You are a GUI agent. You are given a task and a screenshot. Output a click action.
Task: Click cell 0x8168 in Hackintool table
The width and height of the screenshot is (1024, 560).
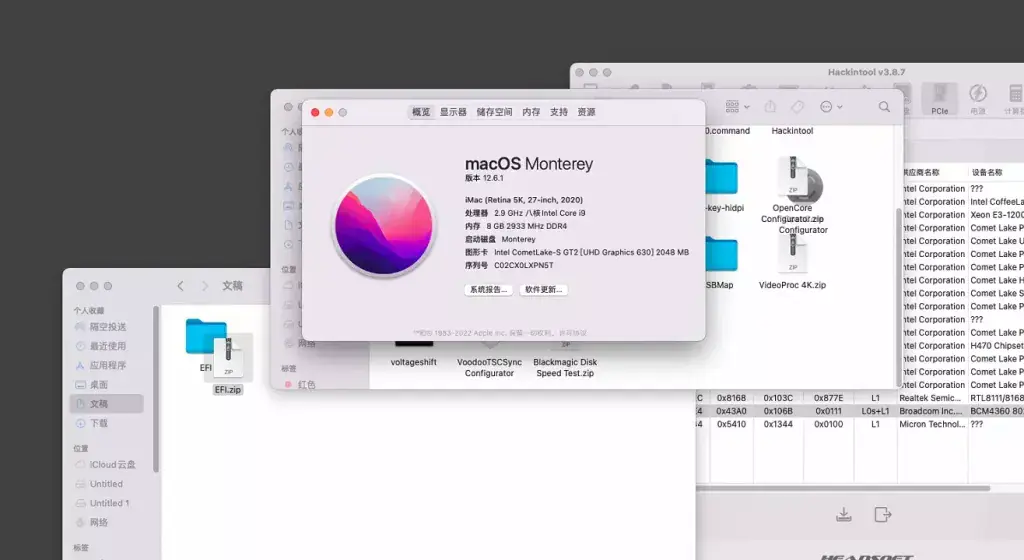pyautogui.click(x=731, y=398)
